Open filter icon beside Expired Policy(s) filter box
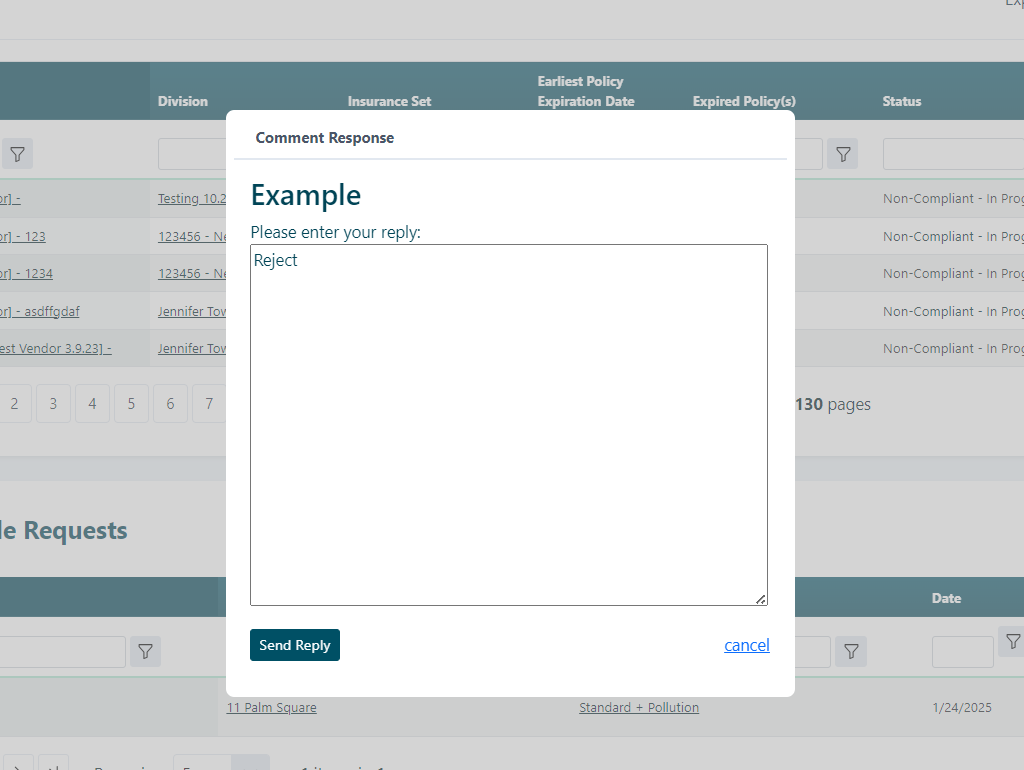 coord(843,154)
